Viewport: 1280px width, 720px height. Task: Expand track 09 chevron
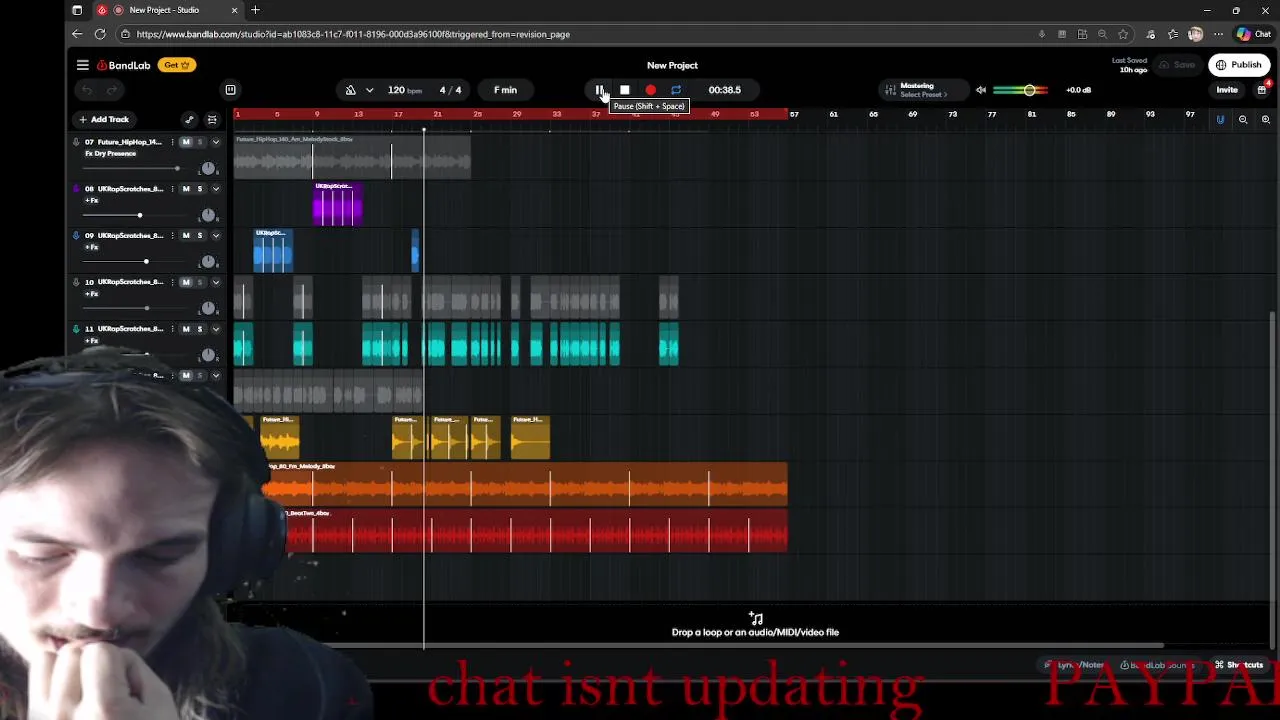click(215, 235)
